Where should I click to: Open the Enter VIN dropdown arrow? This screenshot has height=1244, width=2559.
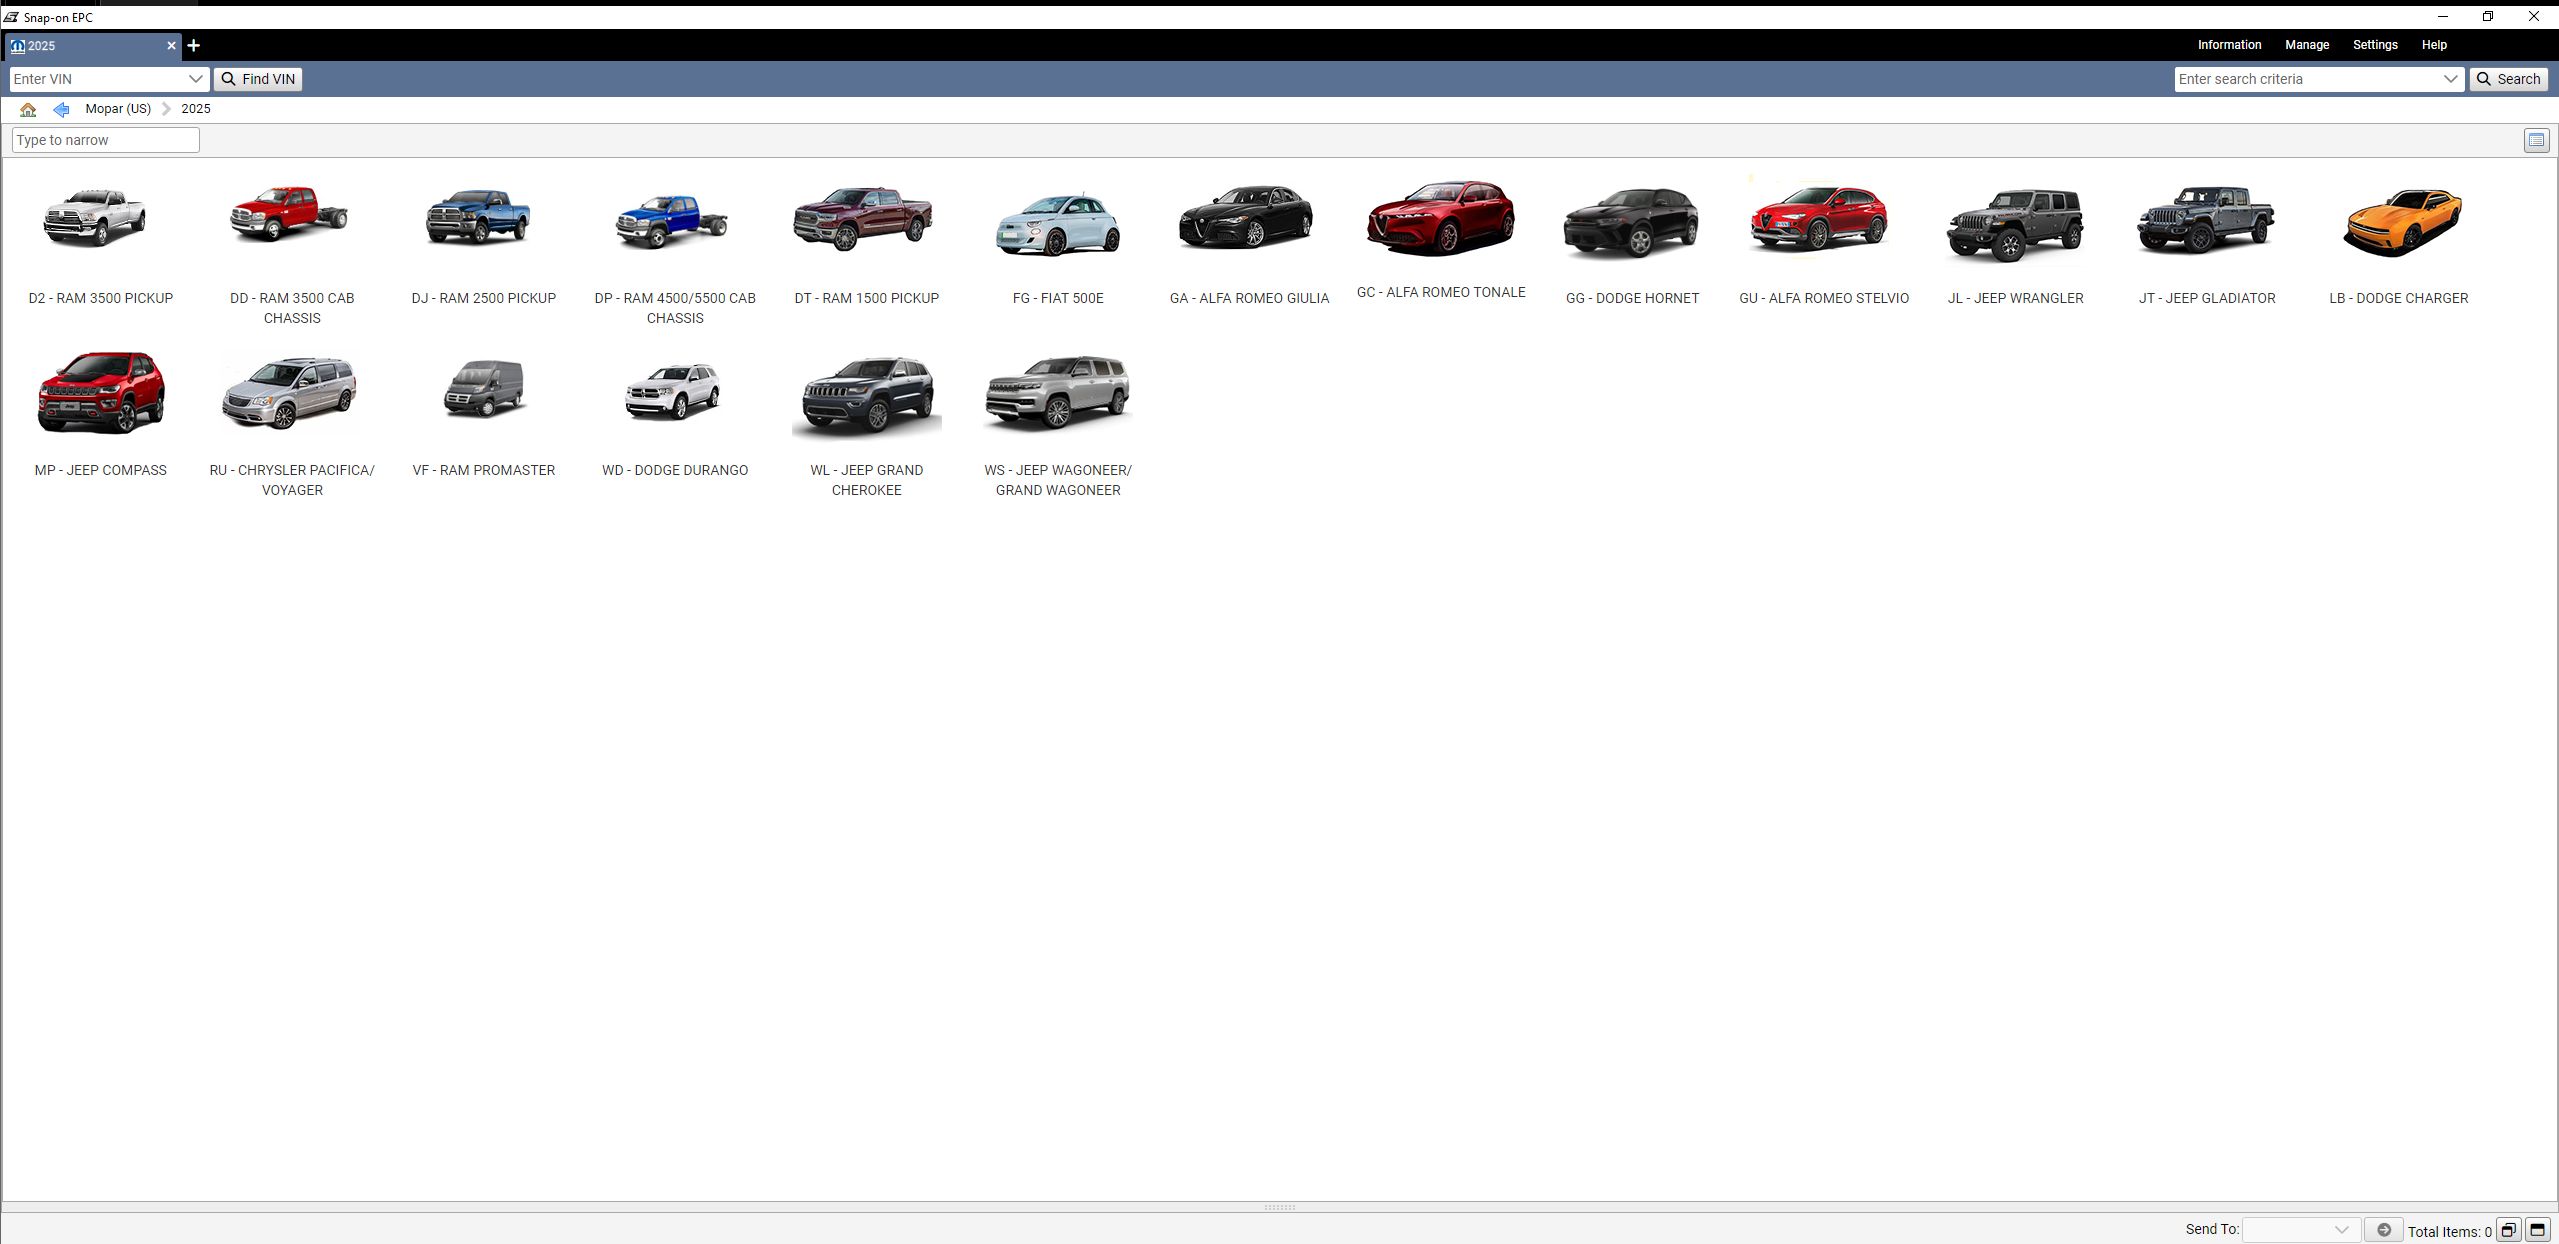[196, 79]
